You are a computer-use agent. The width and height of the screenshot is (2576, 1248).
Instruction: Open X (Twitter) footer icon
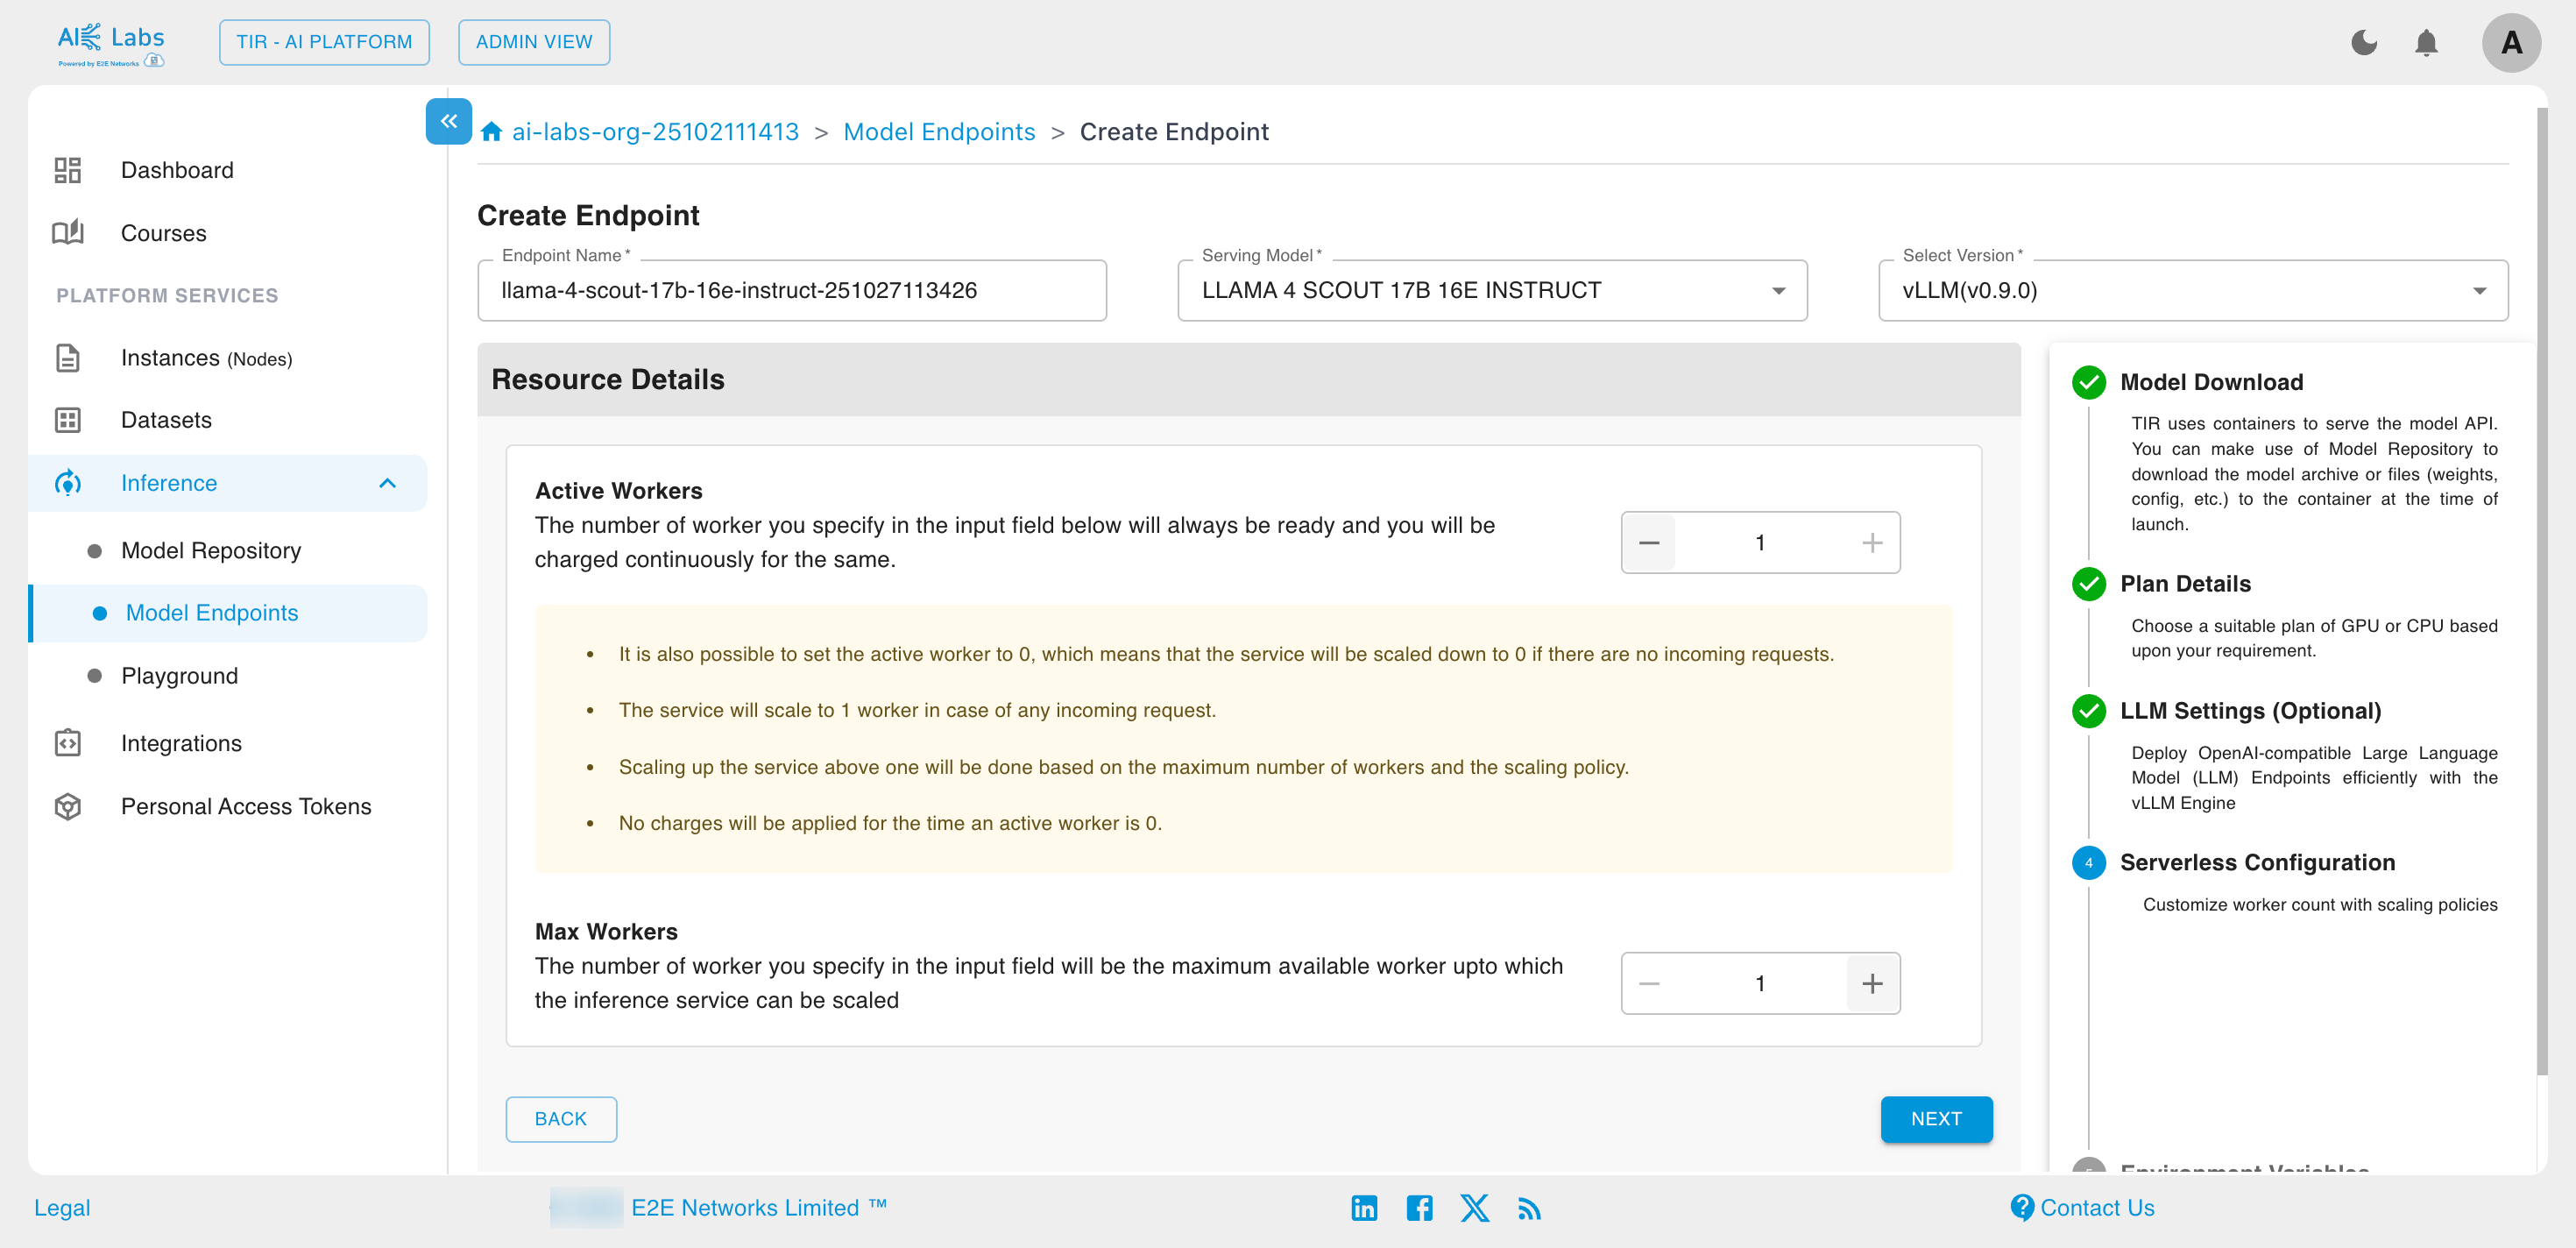(1474, 1208)
